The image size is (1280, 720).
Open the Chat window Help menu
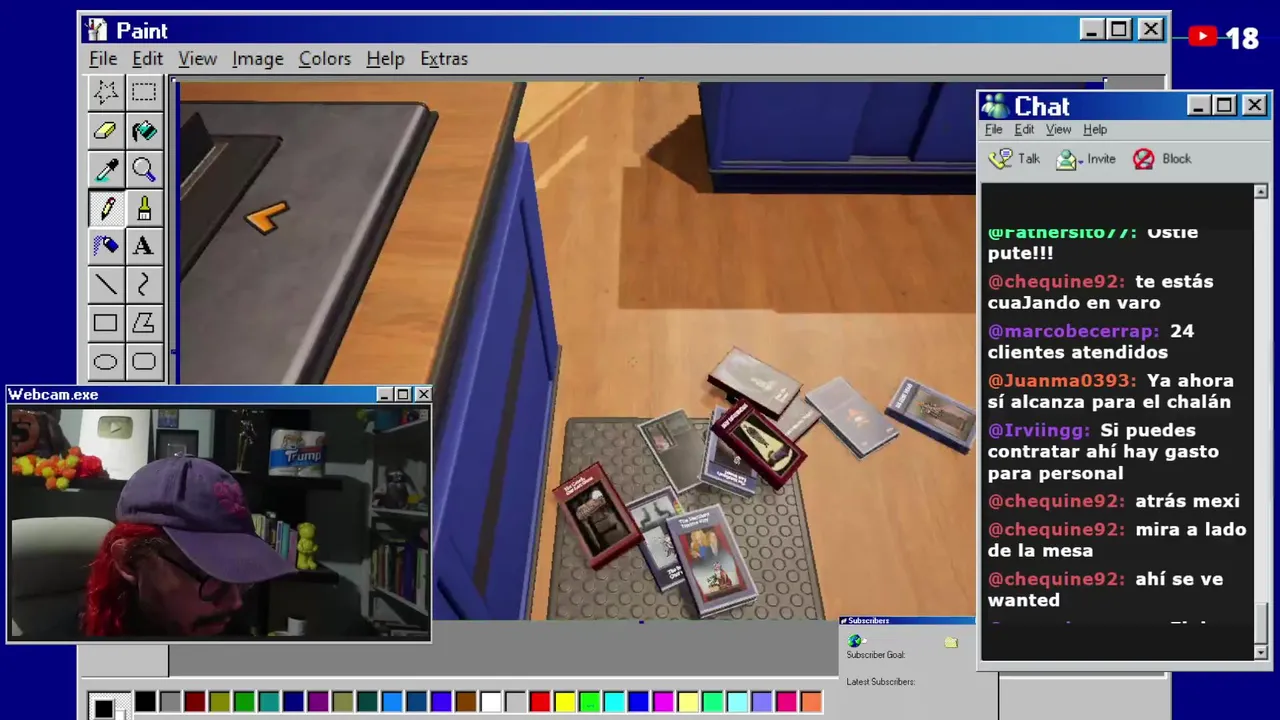click(1095, 129)
